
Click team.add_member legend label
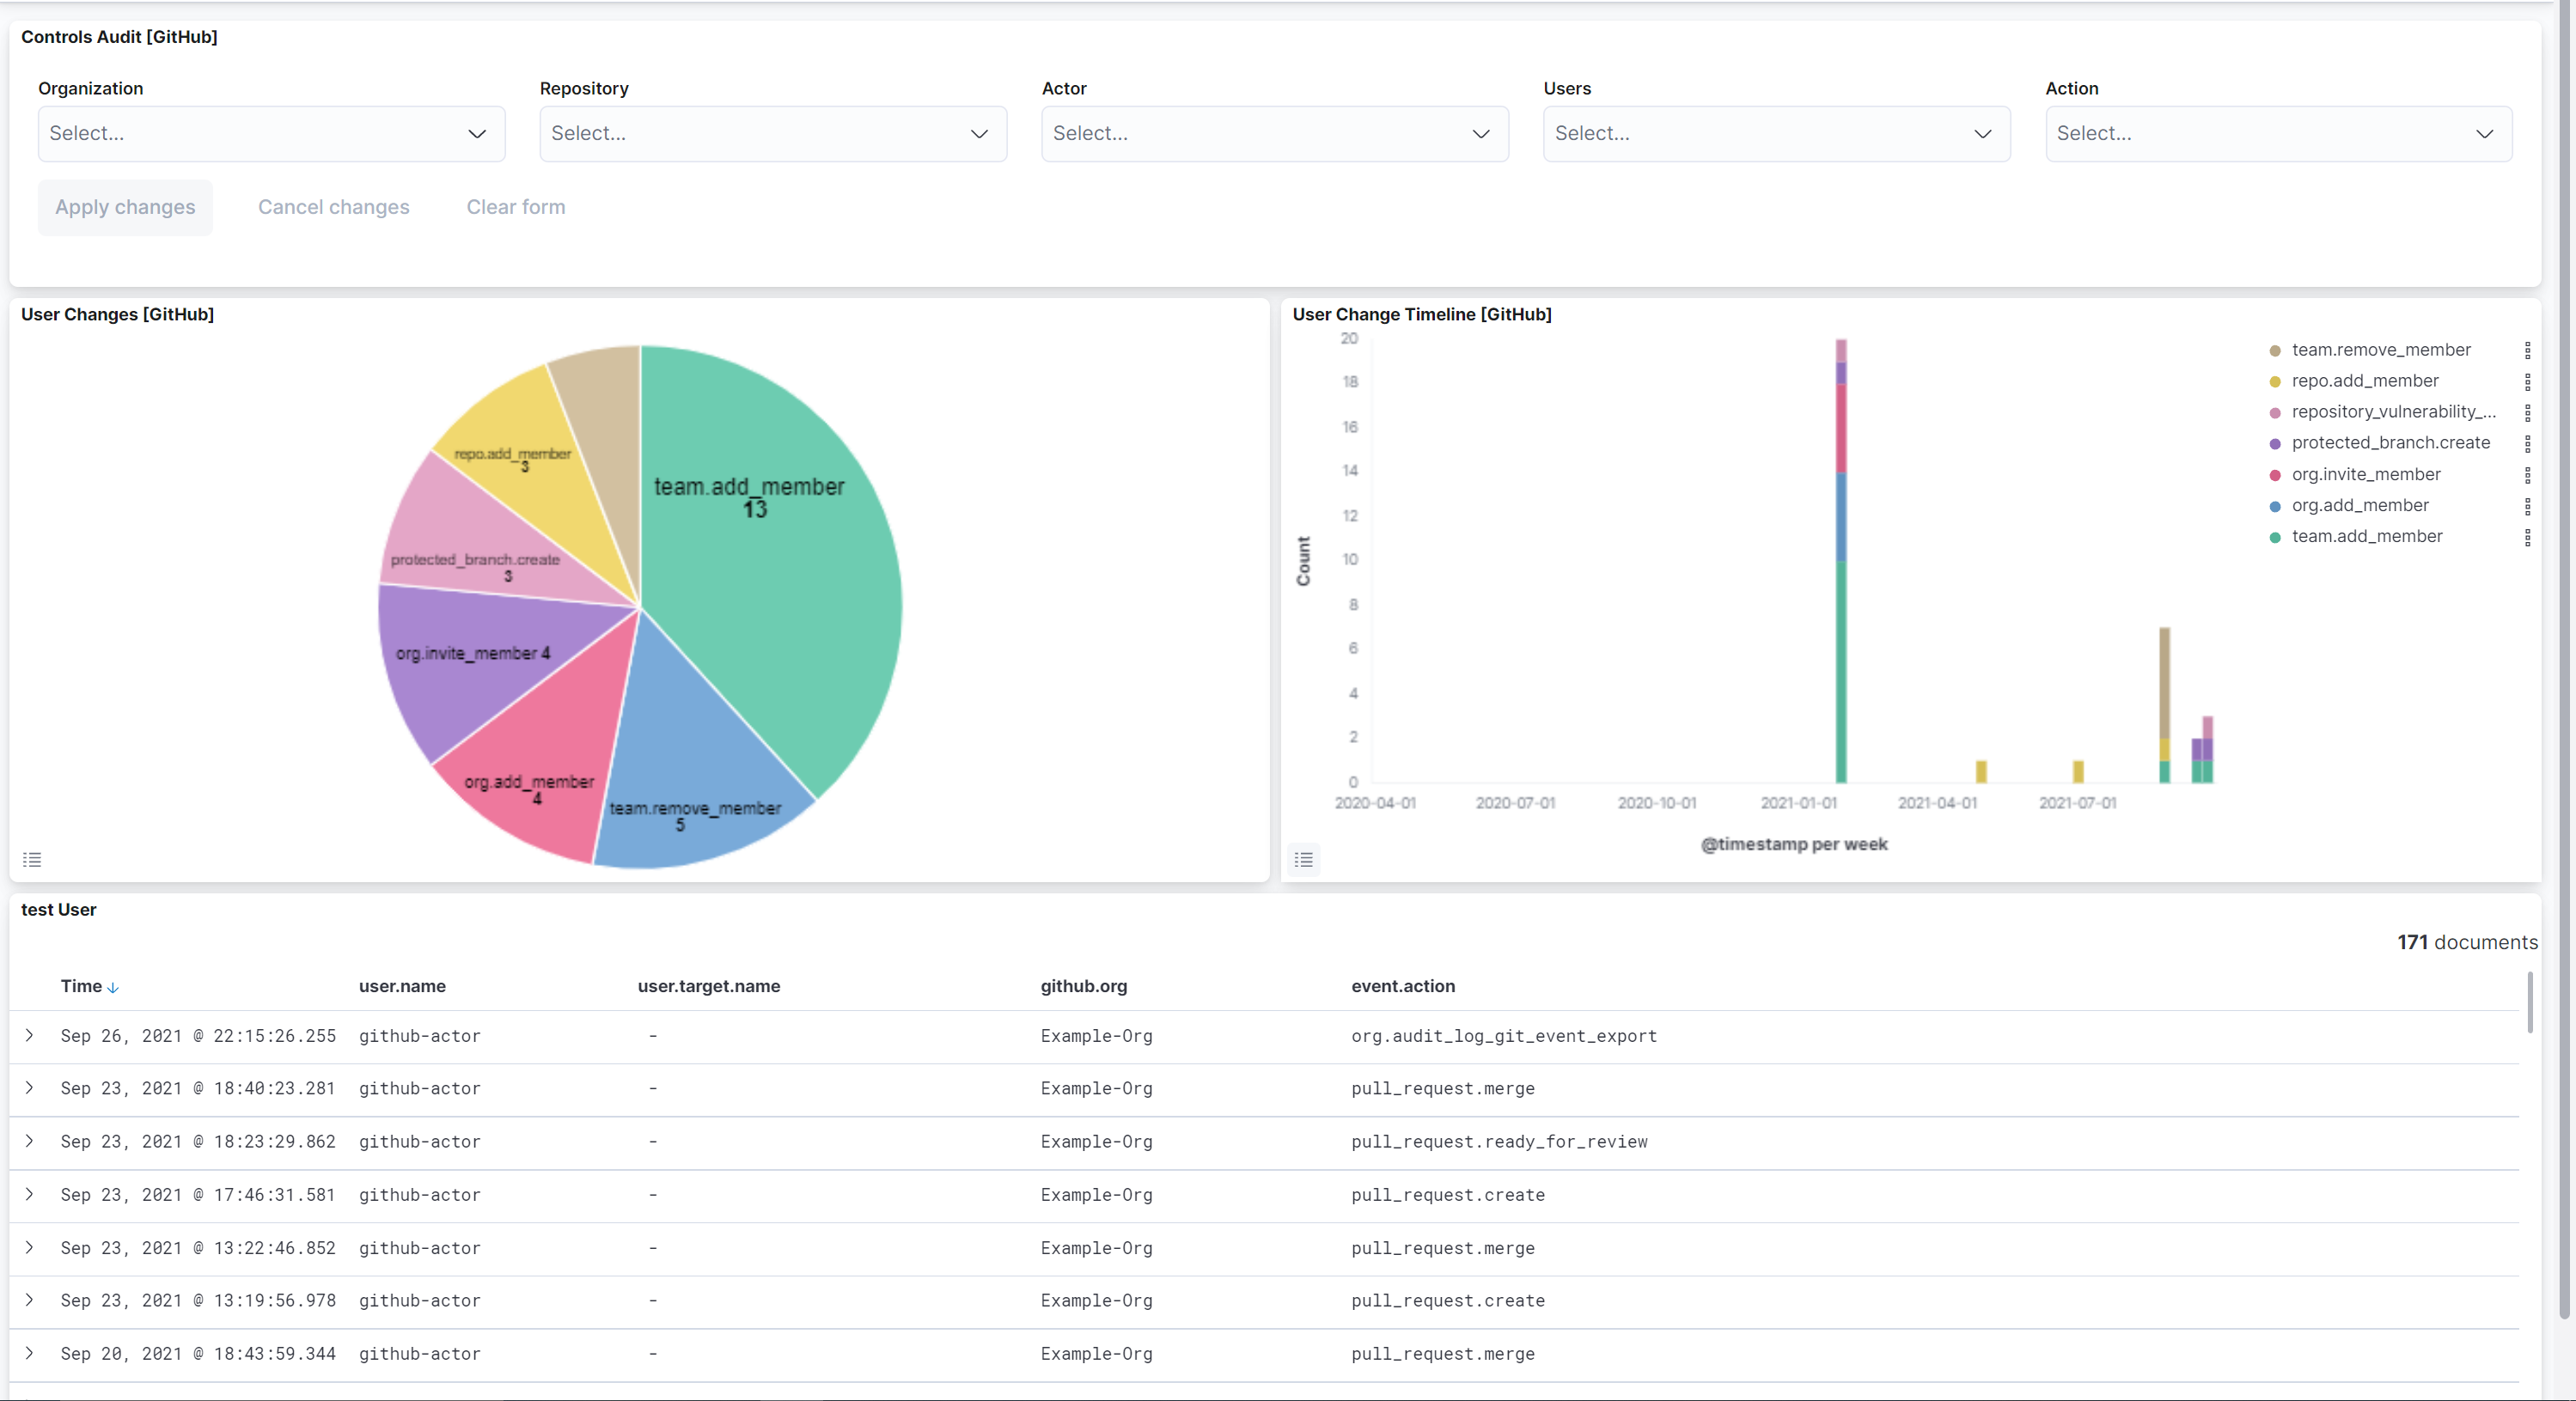(x=2367, y=537)
